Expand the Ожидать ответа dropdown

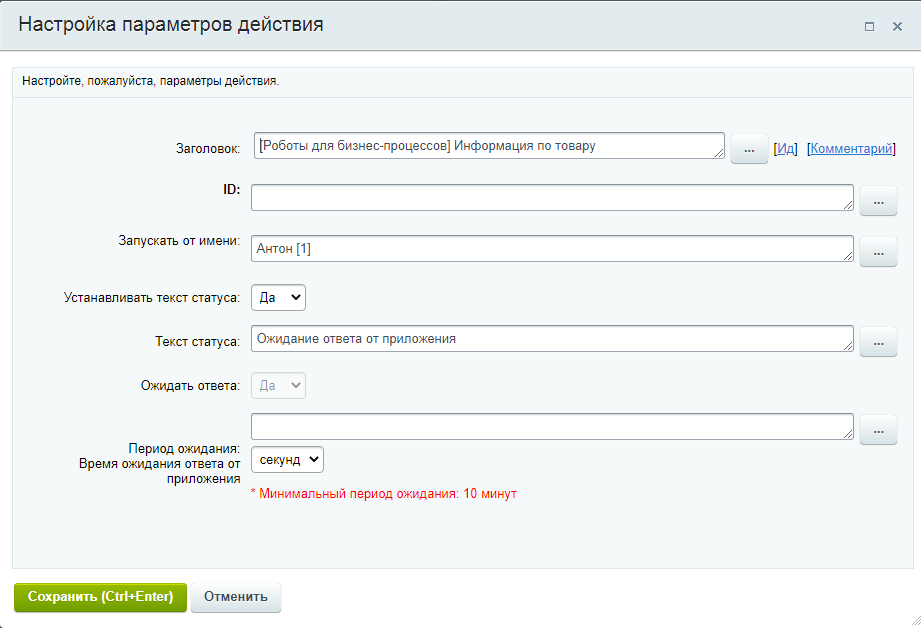tap(278, 386)
